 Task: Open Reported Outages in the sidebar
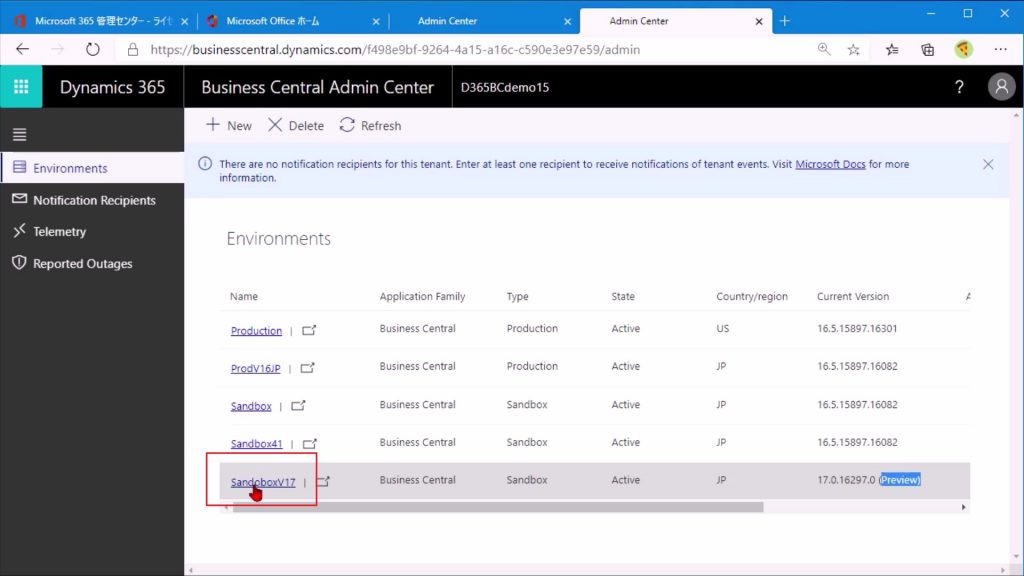click(x=92, y=263)
